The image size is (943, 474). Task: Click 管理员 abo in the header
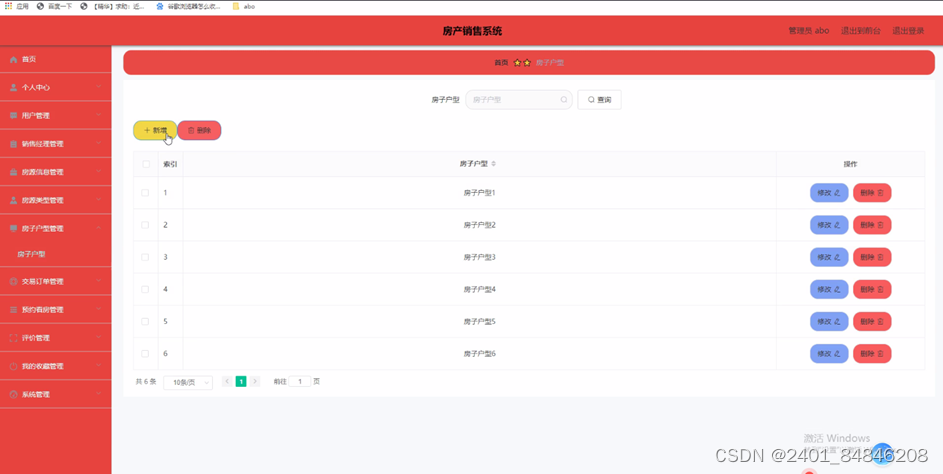(809, 31)
